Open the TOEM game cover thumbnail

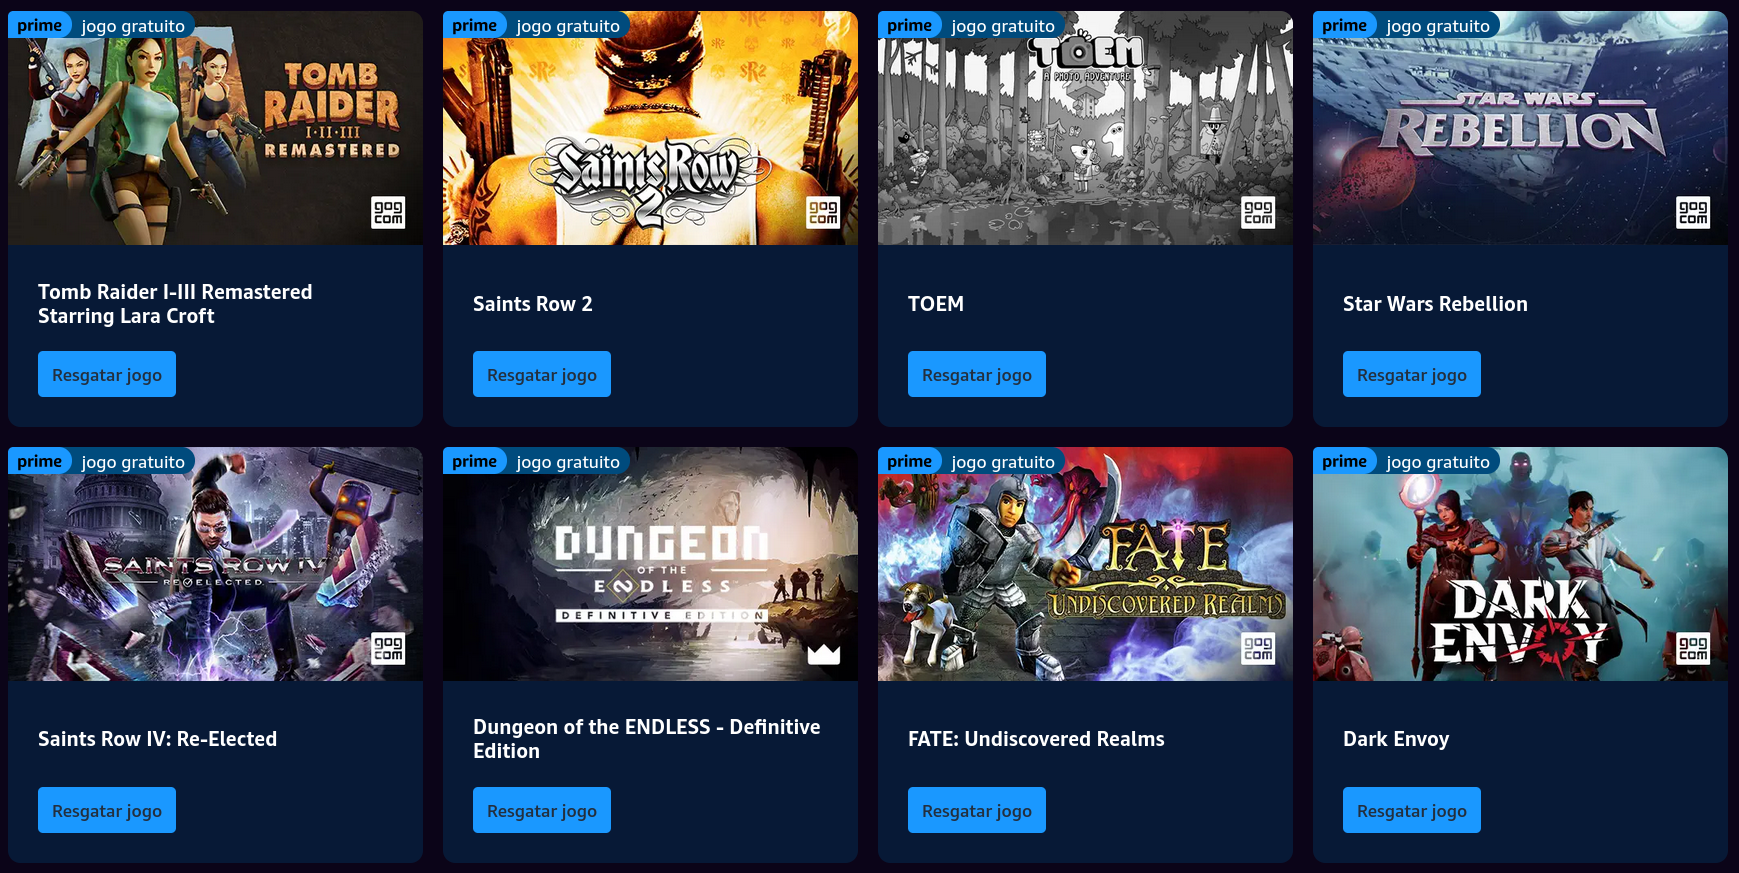[1085, 128]
